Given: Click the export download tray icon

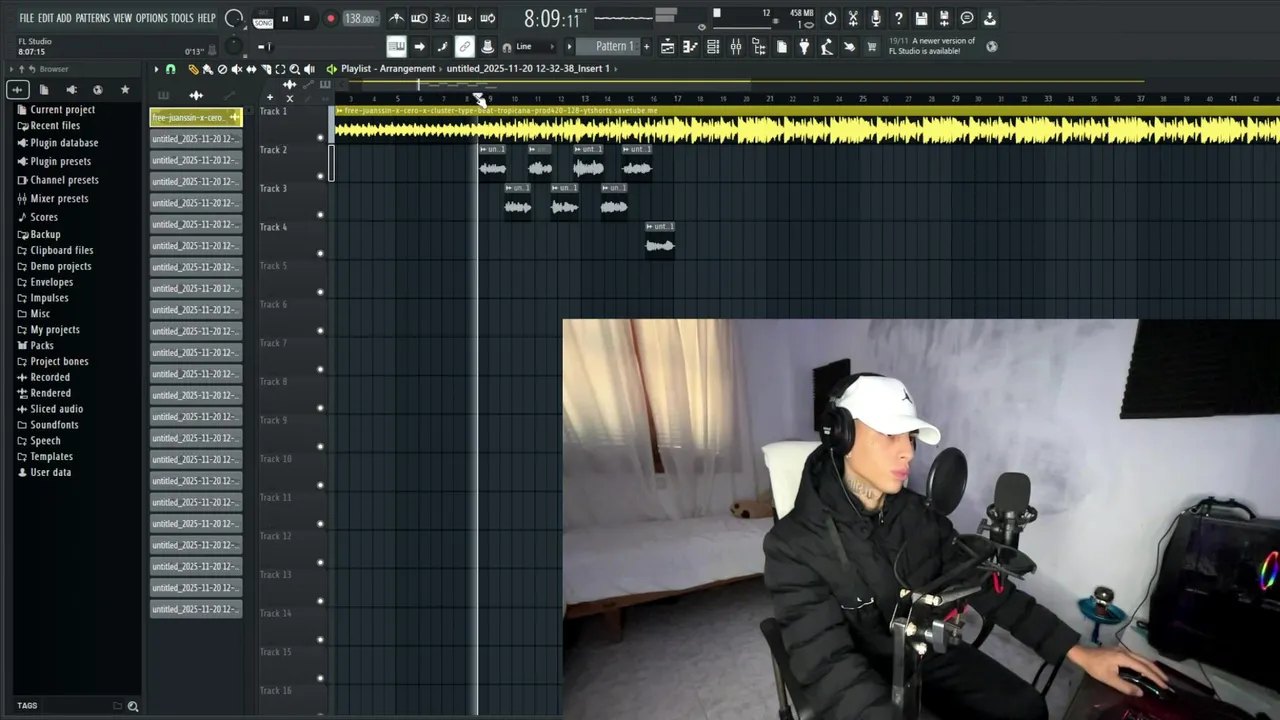Looking at the screenshot, I should click(x=990, y=18).
